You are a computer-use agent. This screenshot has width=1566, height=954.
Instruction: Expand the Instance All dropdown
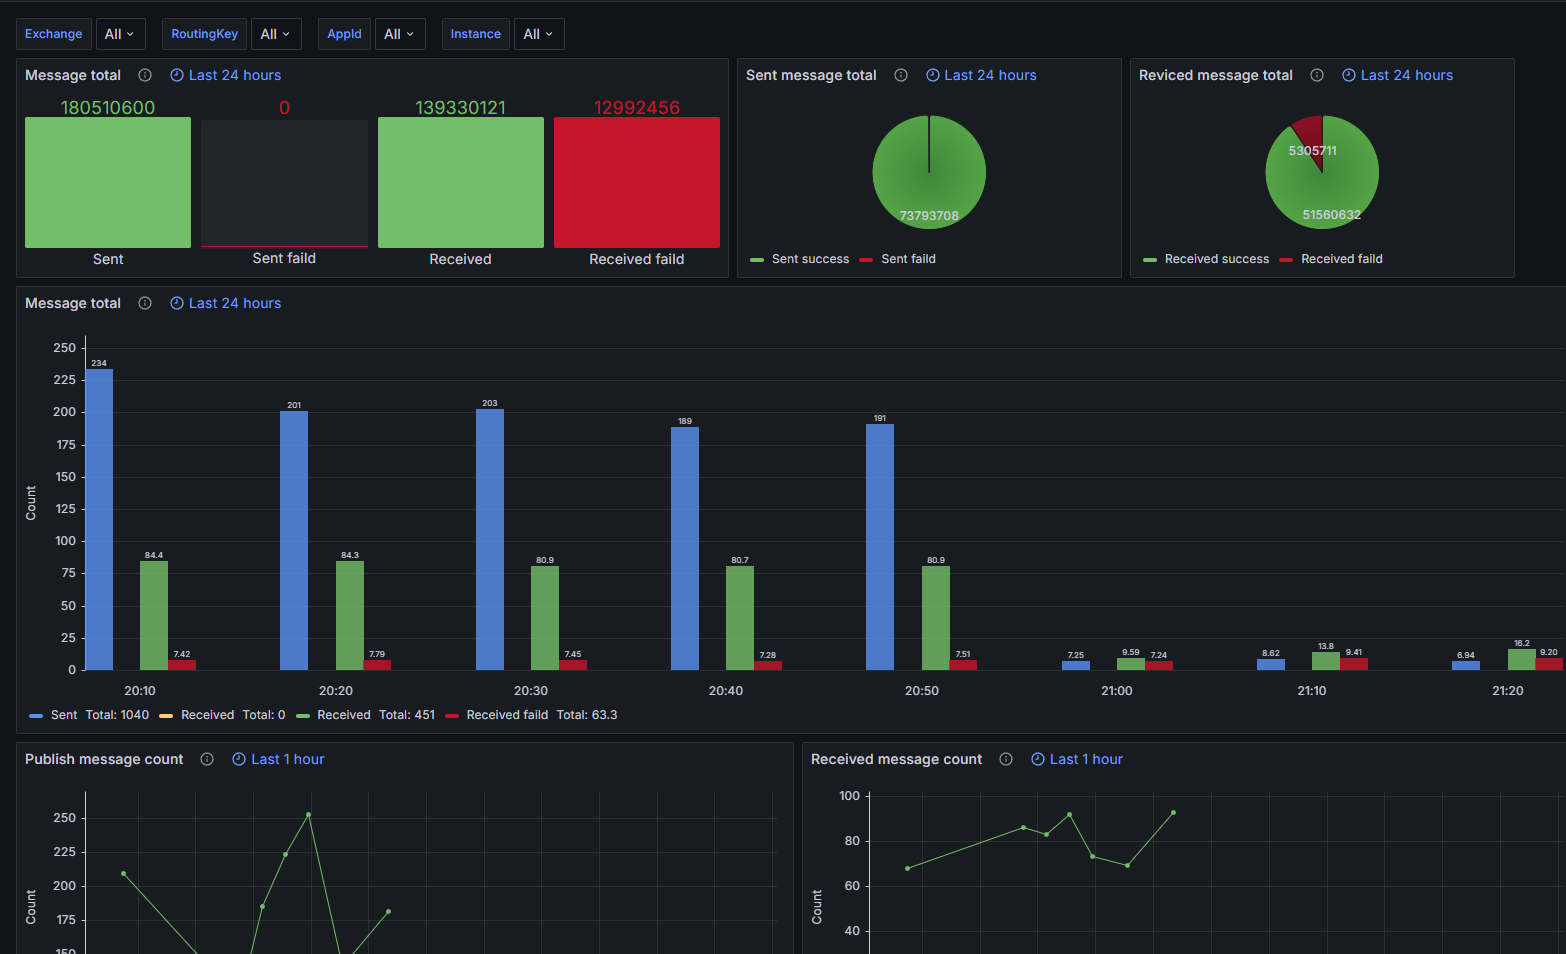point(538,34)
